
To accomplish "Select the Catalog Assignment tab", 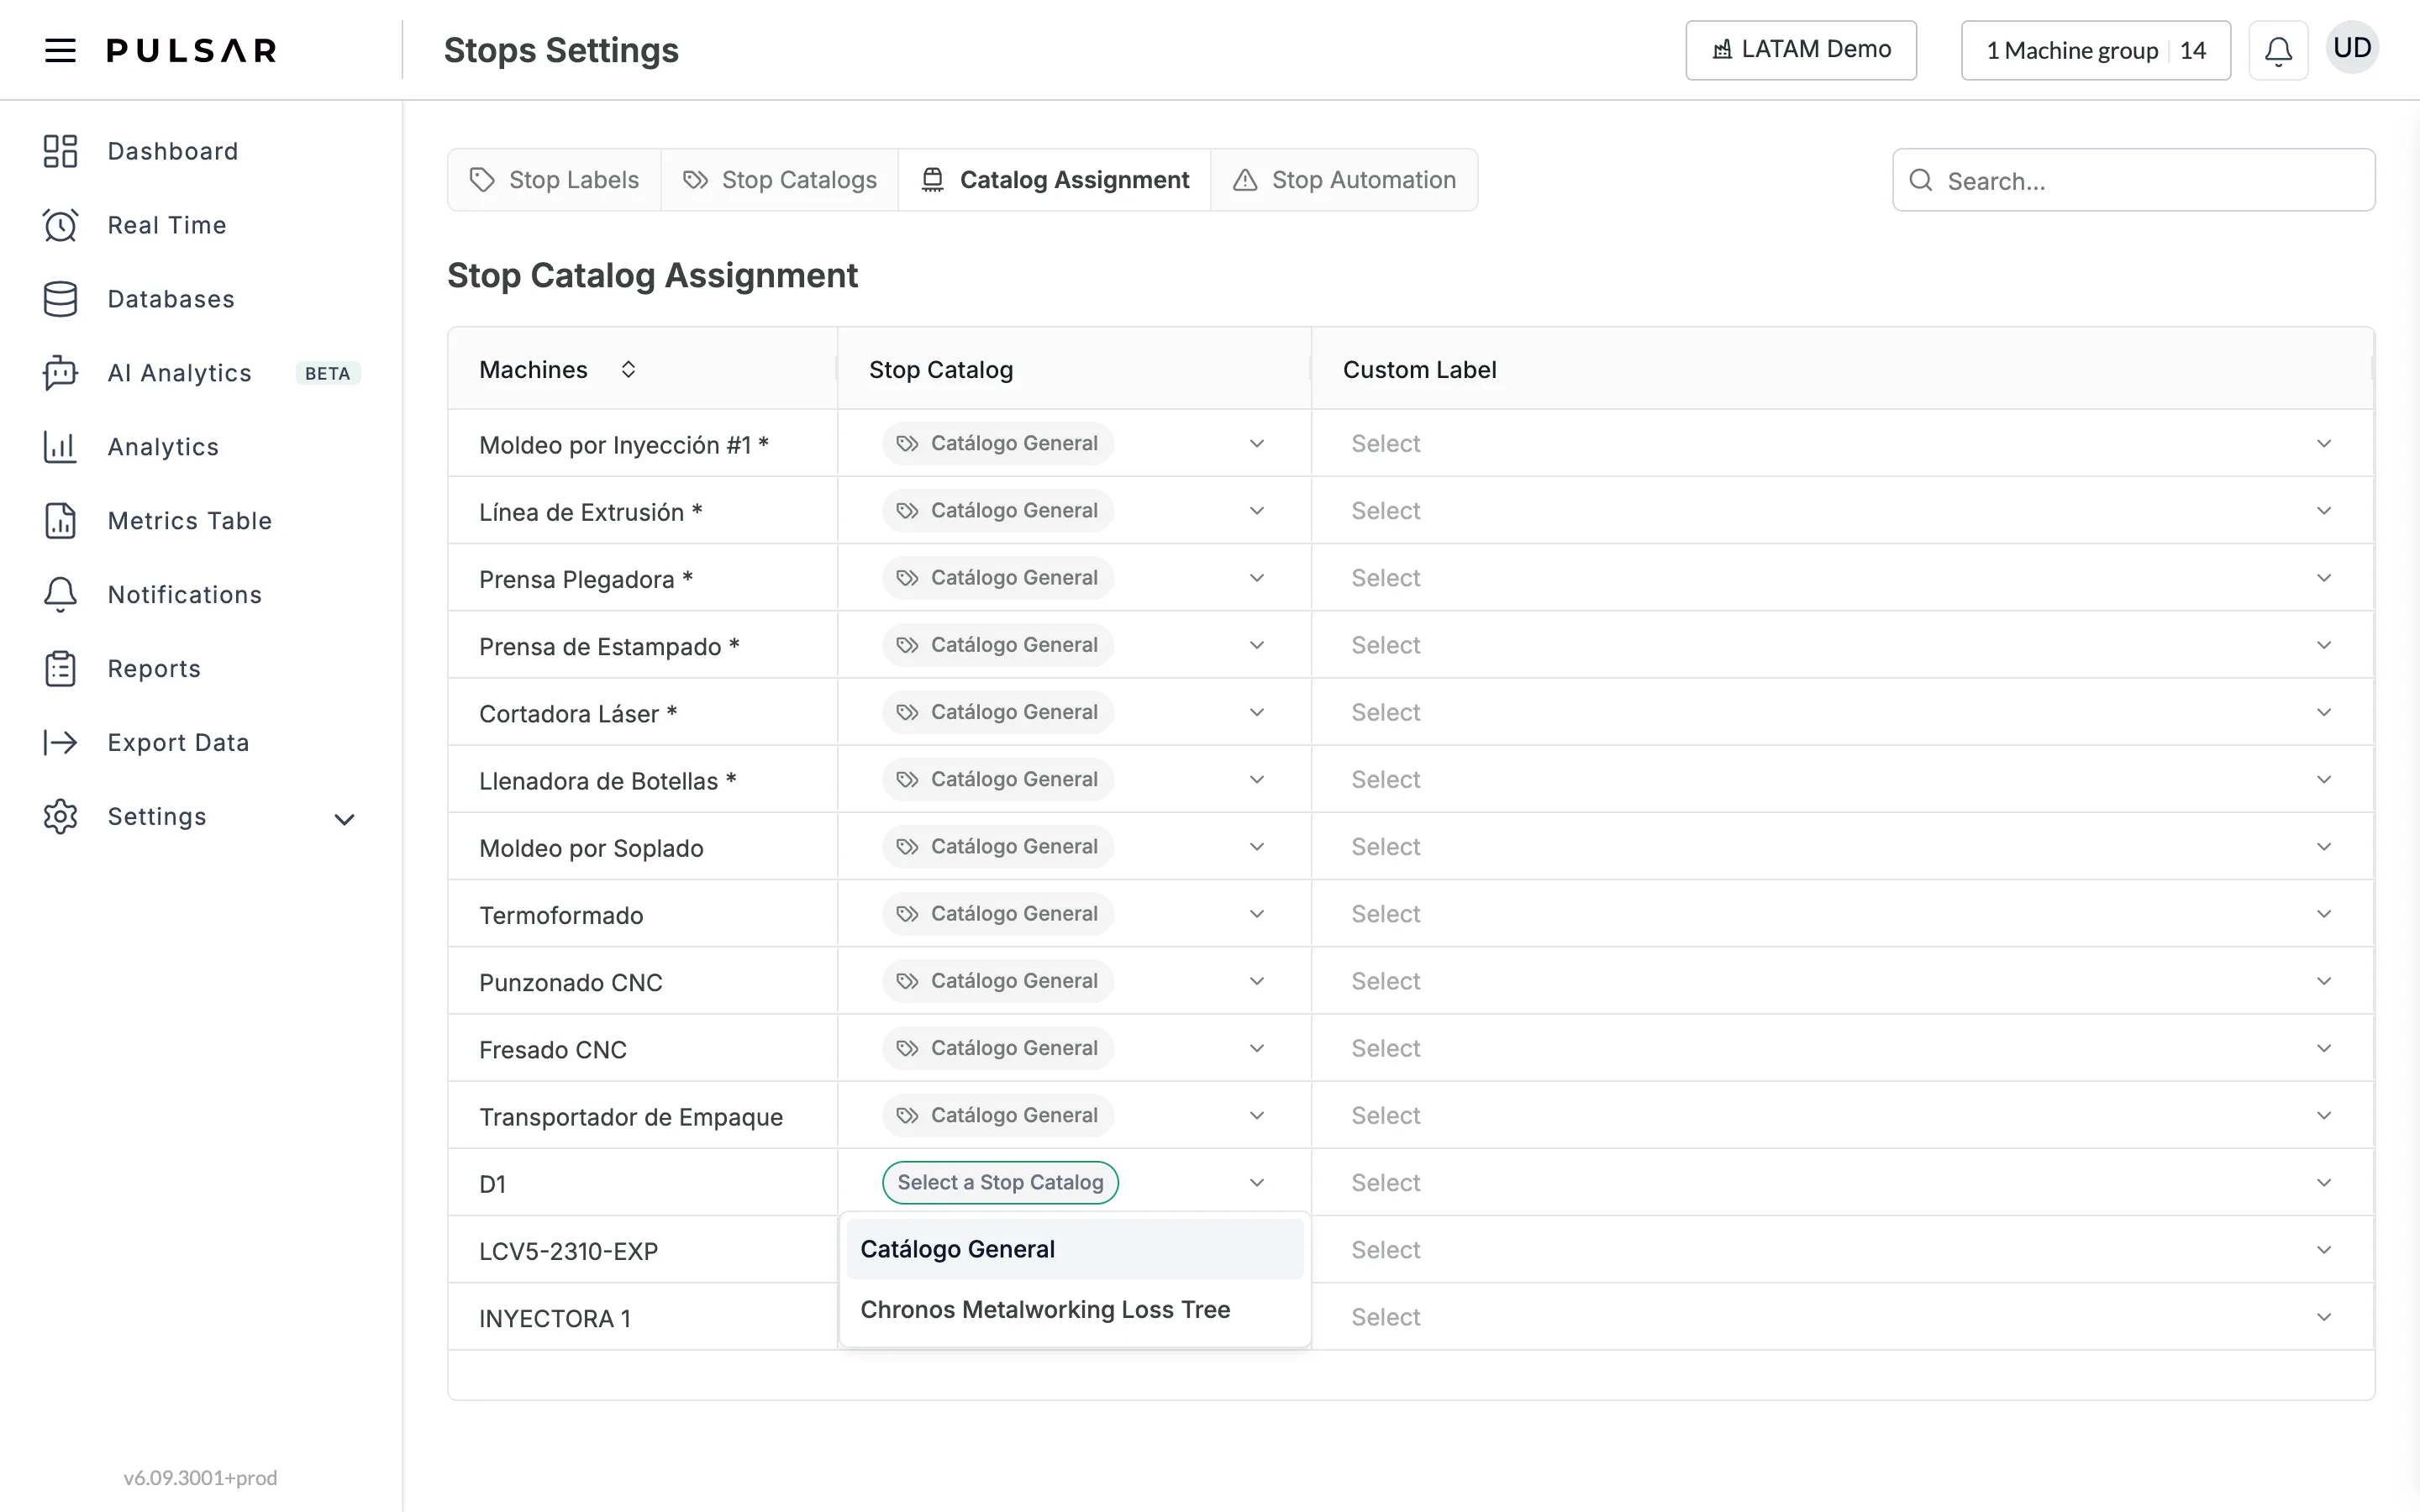I will pos(1055,179).
